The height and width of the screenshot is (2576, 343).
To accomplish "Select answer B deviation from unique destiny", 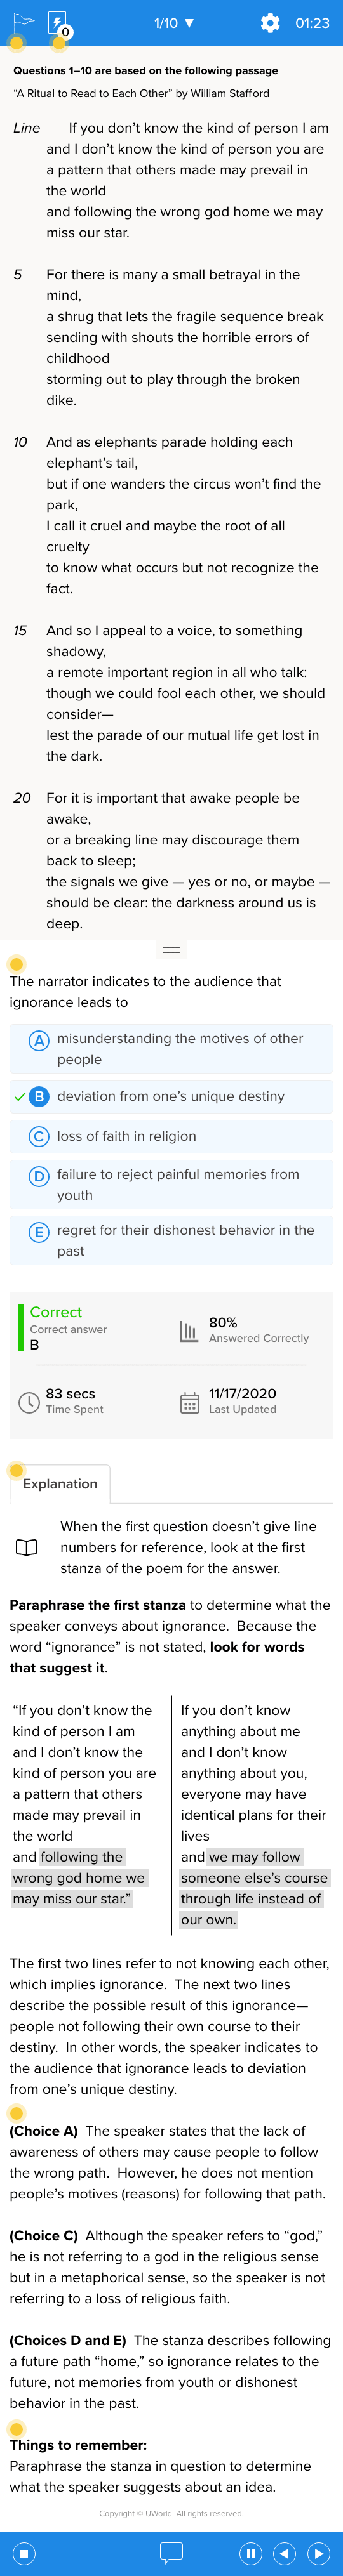I will [x=171, y=1096].
